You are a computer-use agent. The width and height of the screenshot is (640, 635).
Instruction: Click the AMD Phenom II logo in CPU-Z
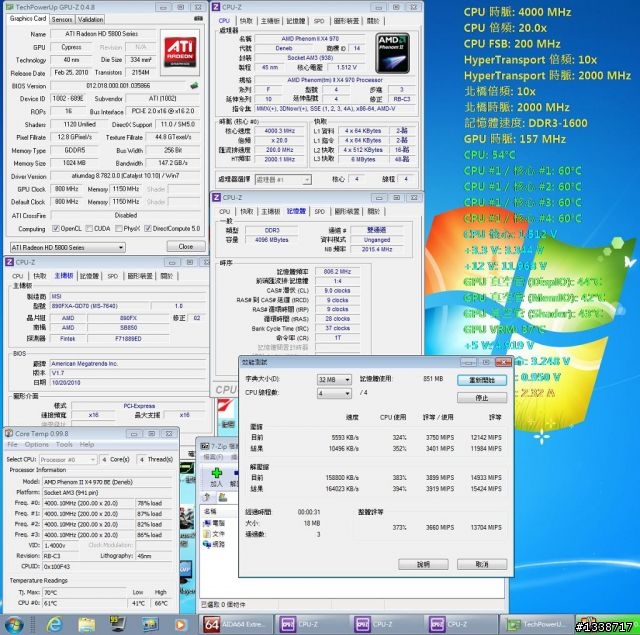392,53
